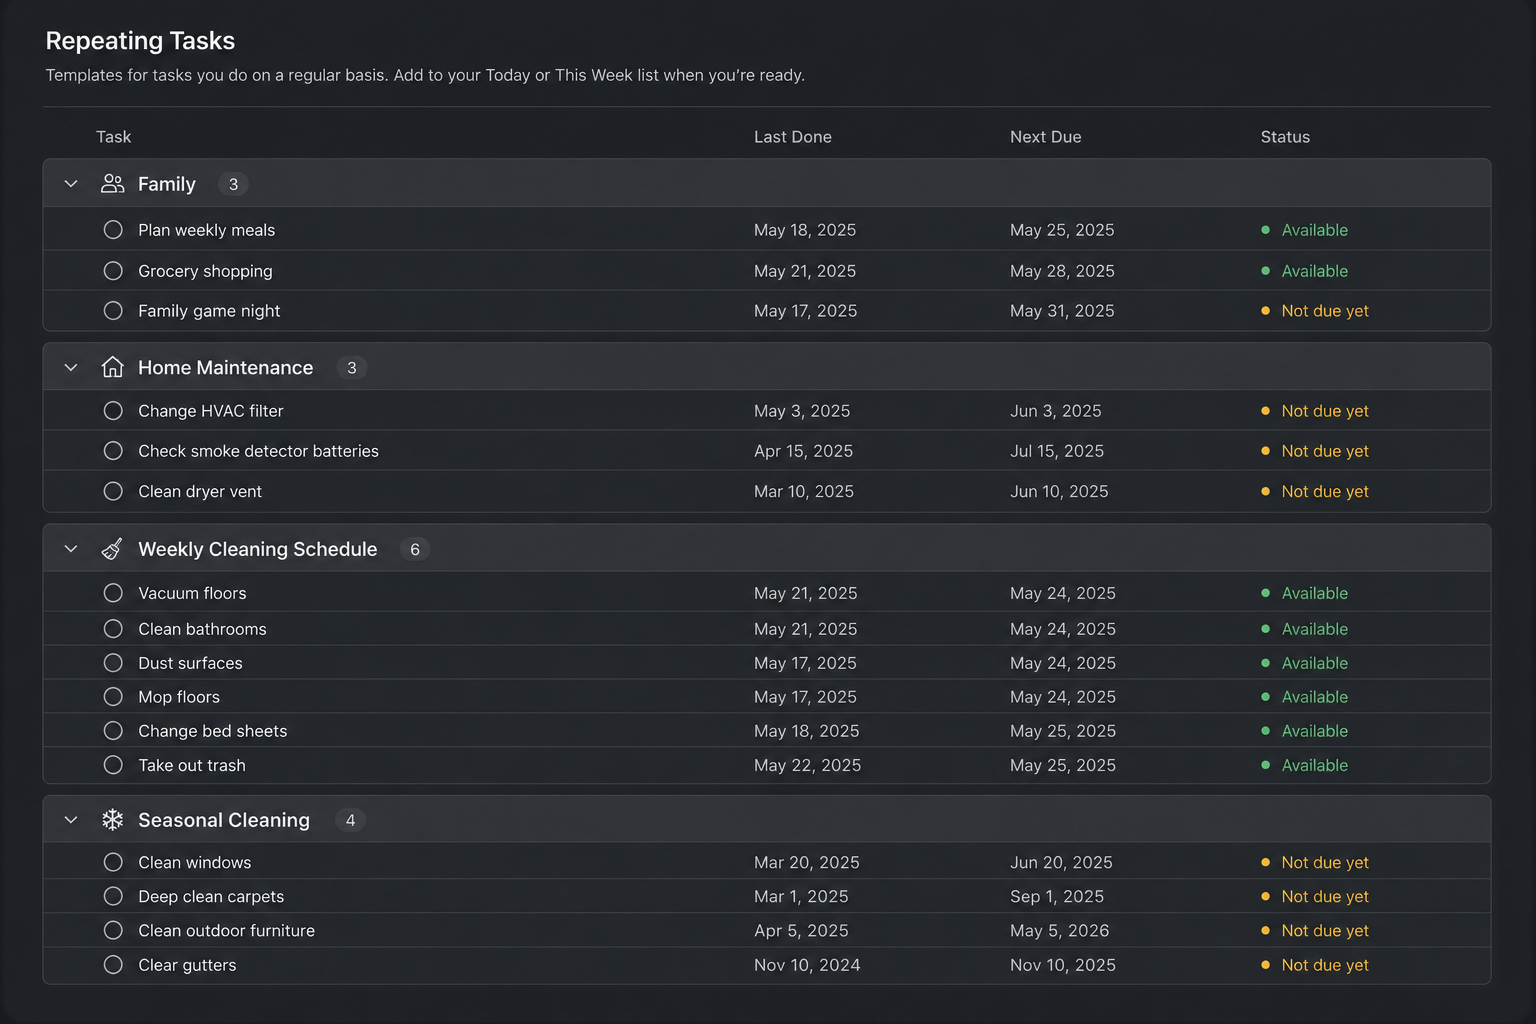This screenshot has width=1536, height=1024.
Task: Click the green status dot for Grocery shopping
Action: pyautogui.click(x=1266, y=271)
